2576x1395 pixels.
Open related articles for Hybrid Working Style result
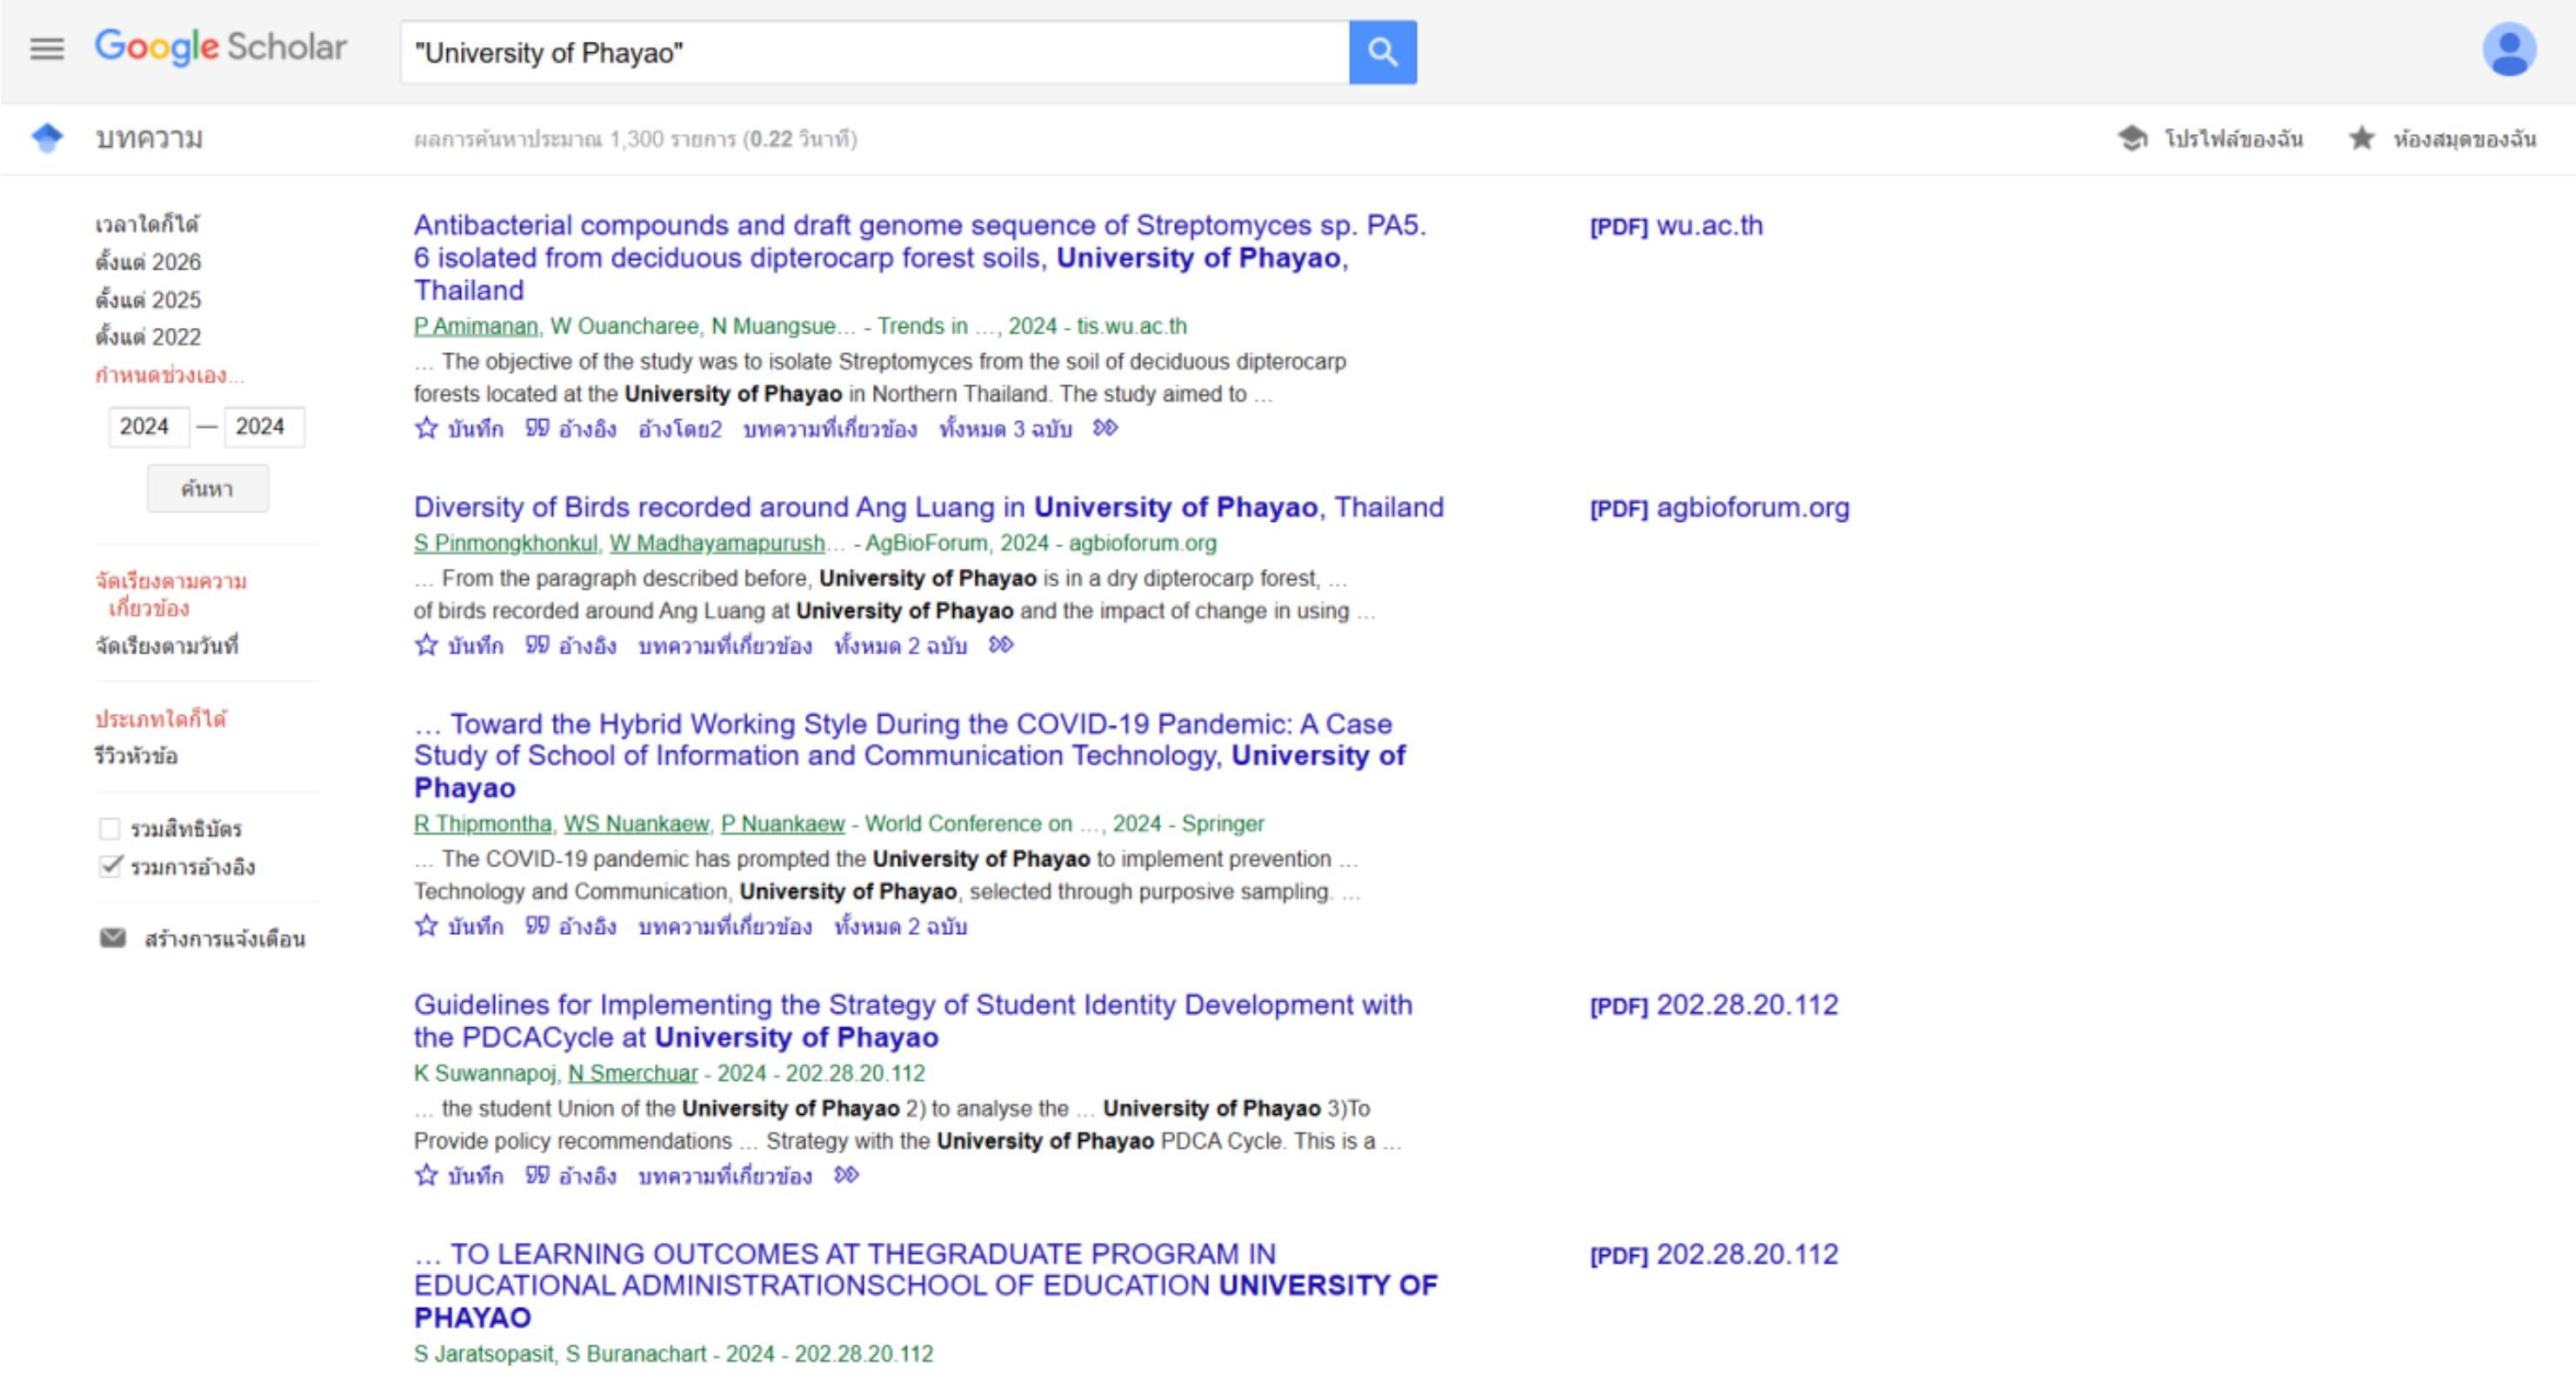pyautogui.click(x=725, y=927)
